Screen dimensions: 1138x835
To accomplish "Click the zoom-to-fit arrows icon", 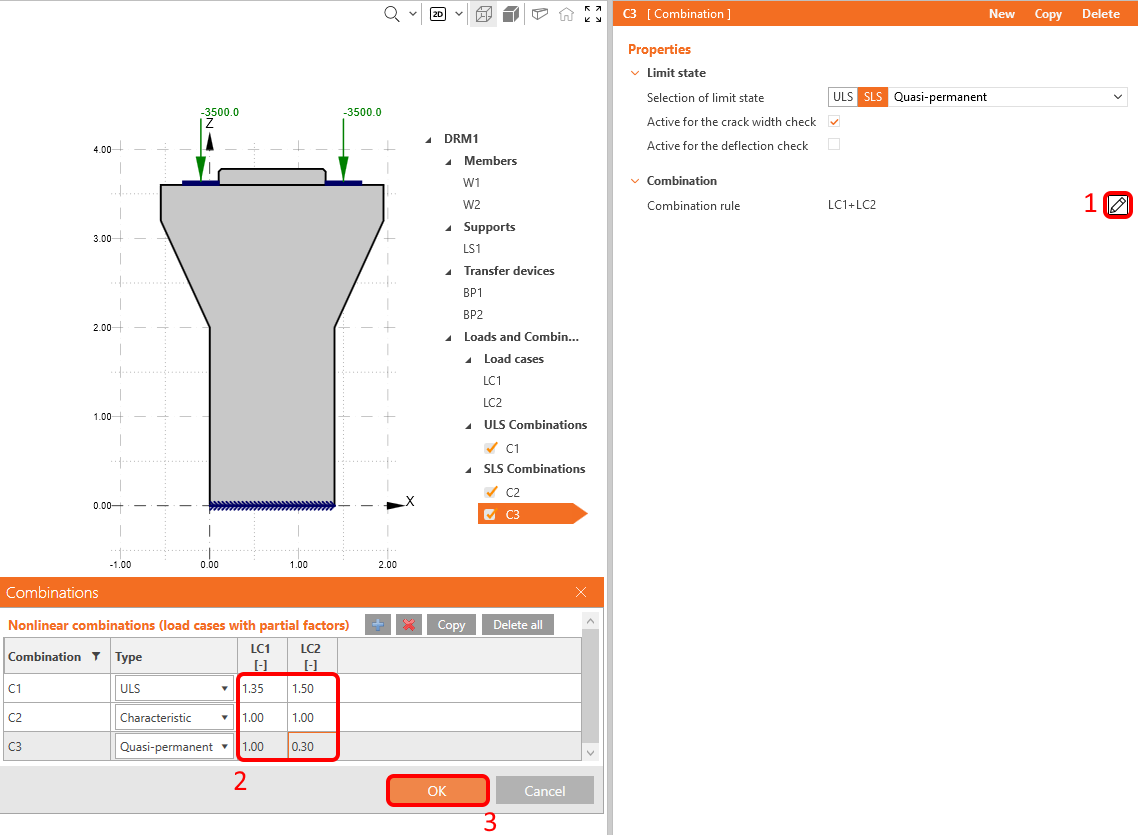I will click(x=593, y=14).
